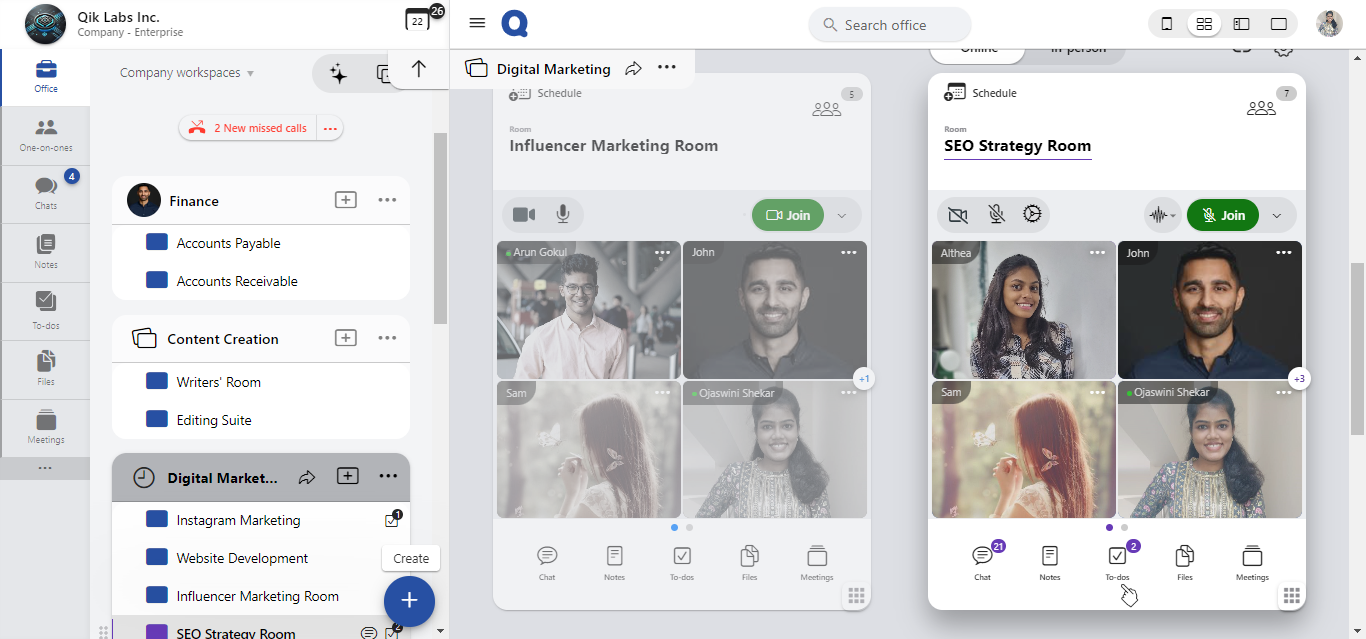This screenshot has height=639, width=1366.
Task: Expand Join options arrow in SEO Strategy Room
Action: [x=1276, y=215]
